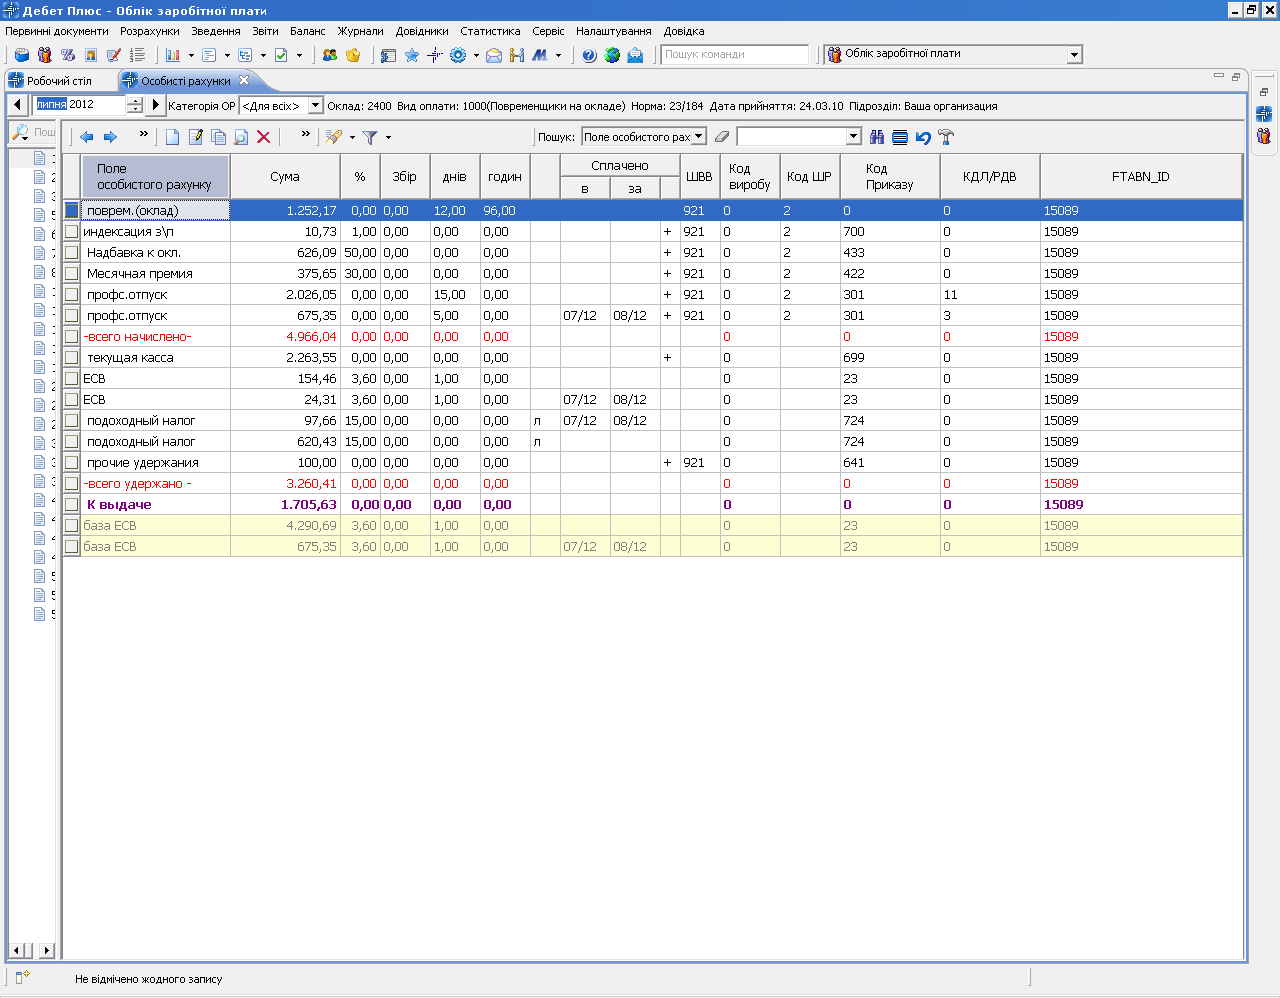Click the view record magnifier page icon

pyautogui.click(x=241, y=137)
